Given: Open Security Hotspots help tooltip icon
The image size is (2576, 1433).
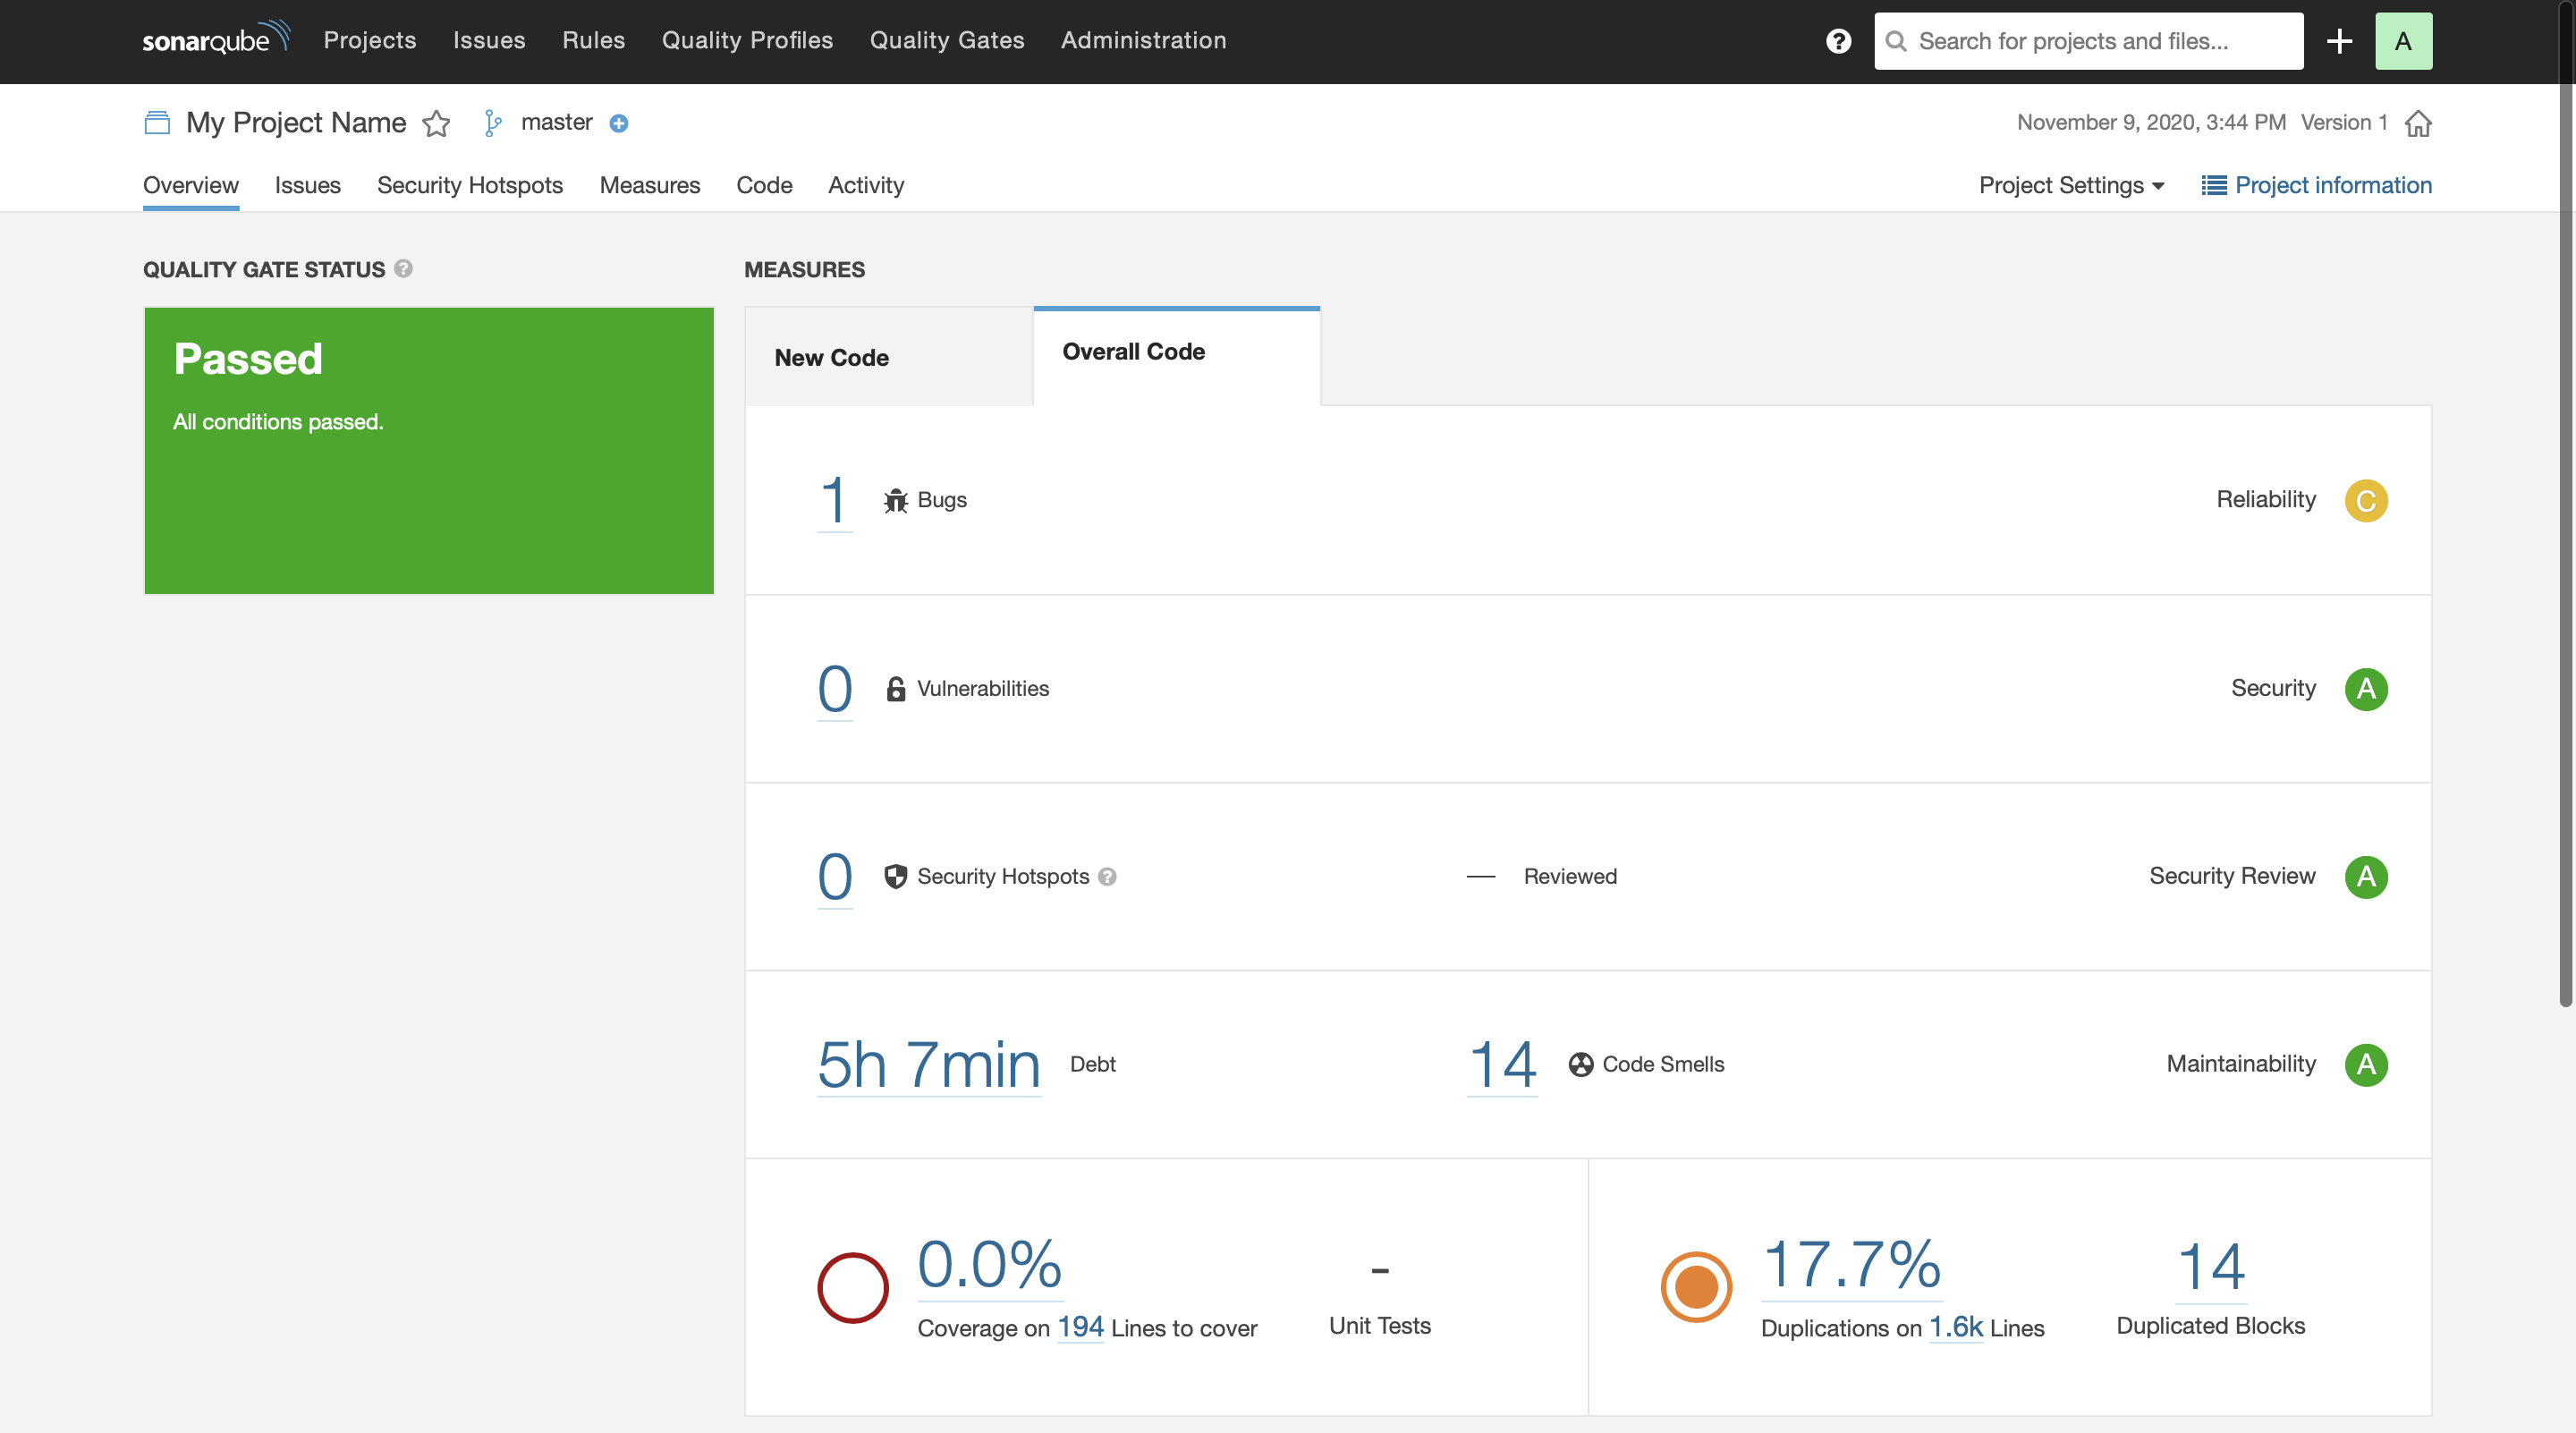Looking at the screenshot, I should click(1107, 876).
